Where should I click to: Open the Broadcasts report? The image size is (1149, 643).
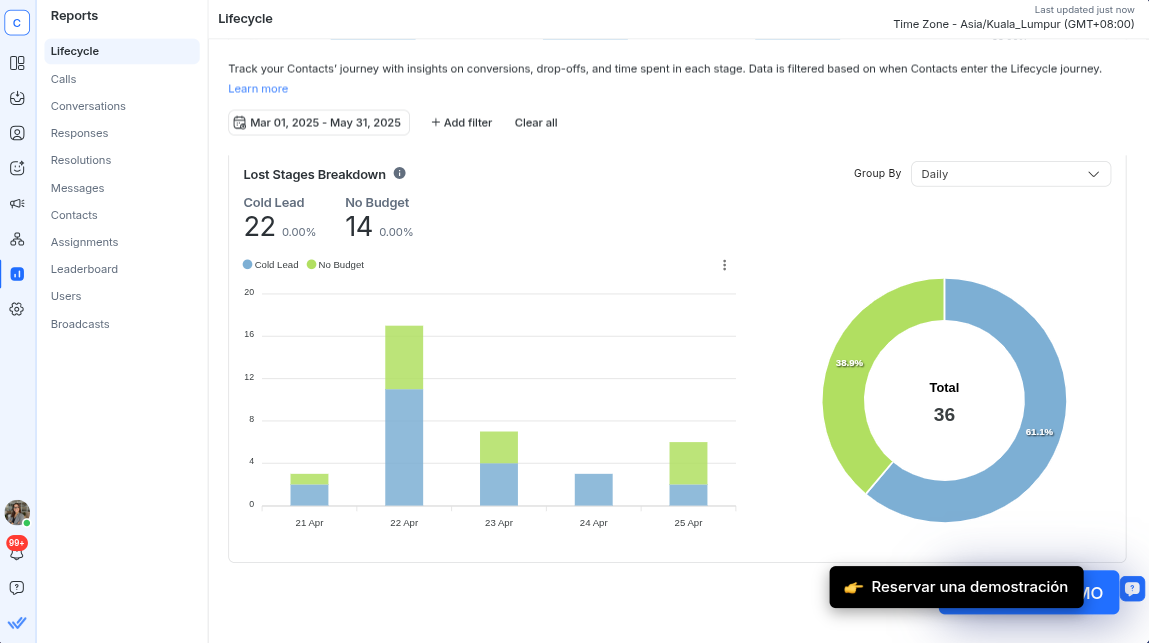coord(80,325)
